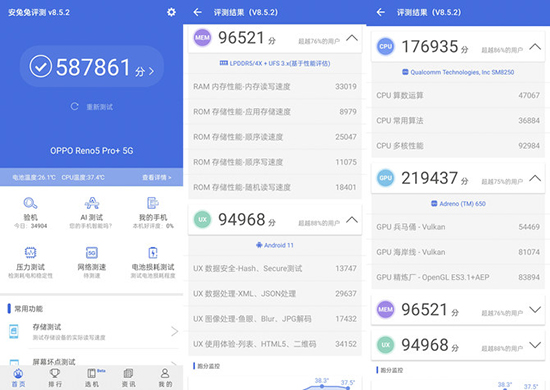Image resolution: width=550 pixels, height=390 pixels.
Task: Collapse the GPU 219437 score section
Action: tap(535, 178)
